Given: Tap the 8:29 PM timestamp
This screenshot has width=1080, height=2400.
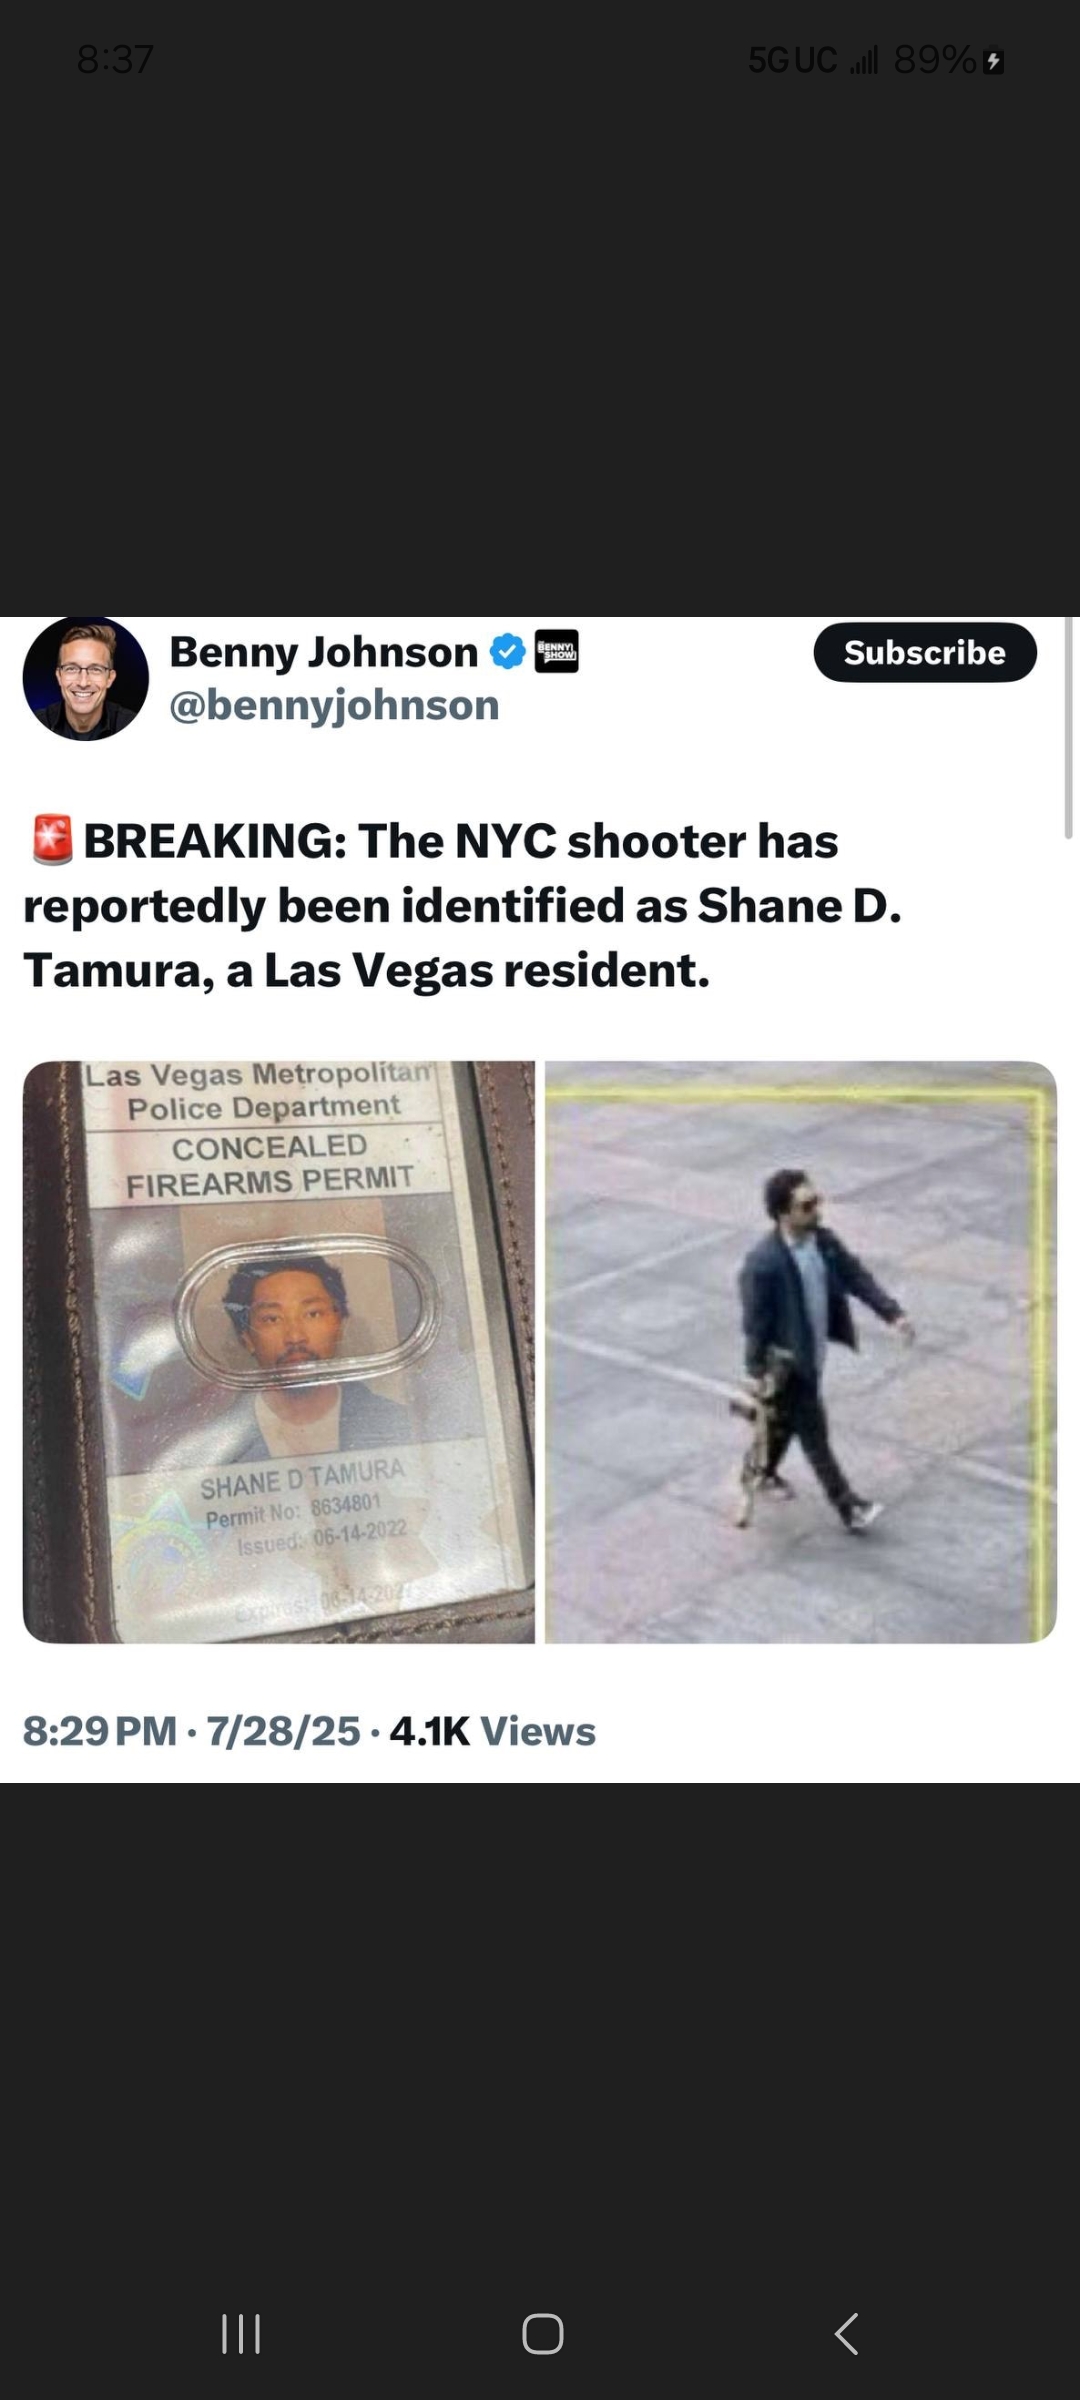Looking at the screenshot, I should pos(100,1731).
